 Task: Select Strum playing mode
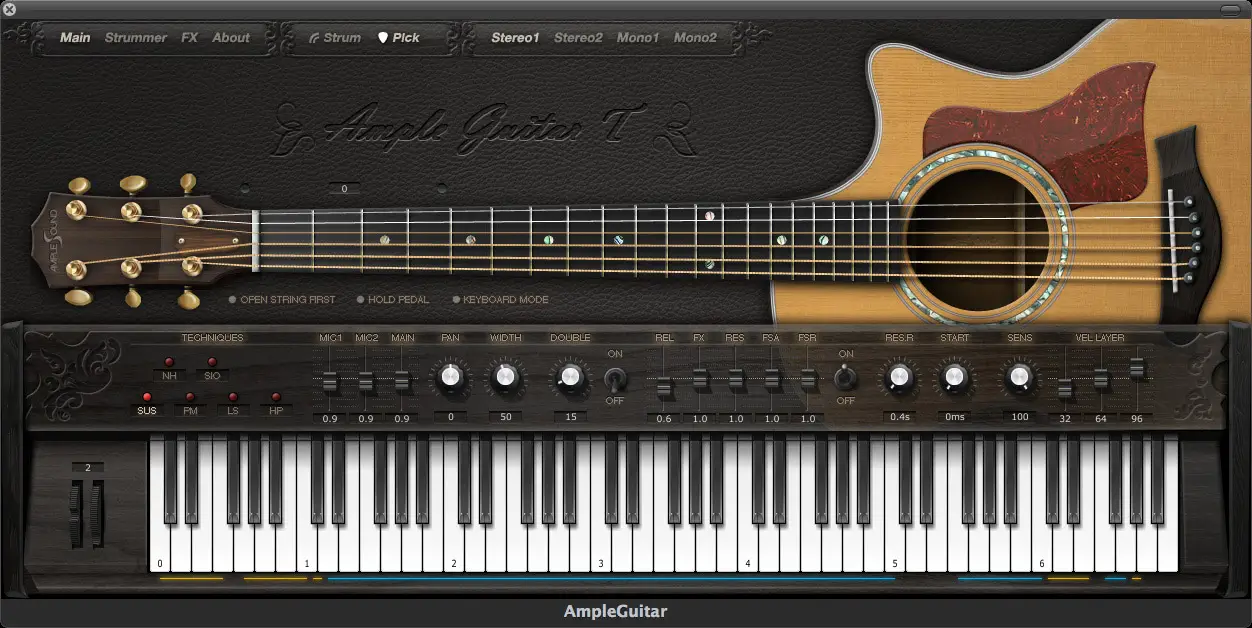coord(335,38)
